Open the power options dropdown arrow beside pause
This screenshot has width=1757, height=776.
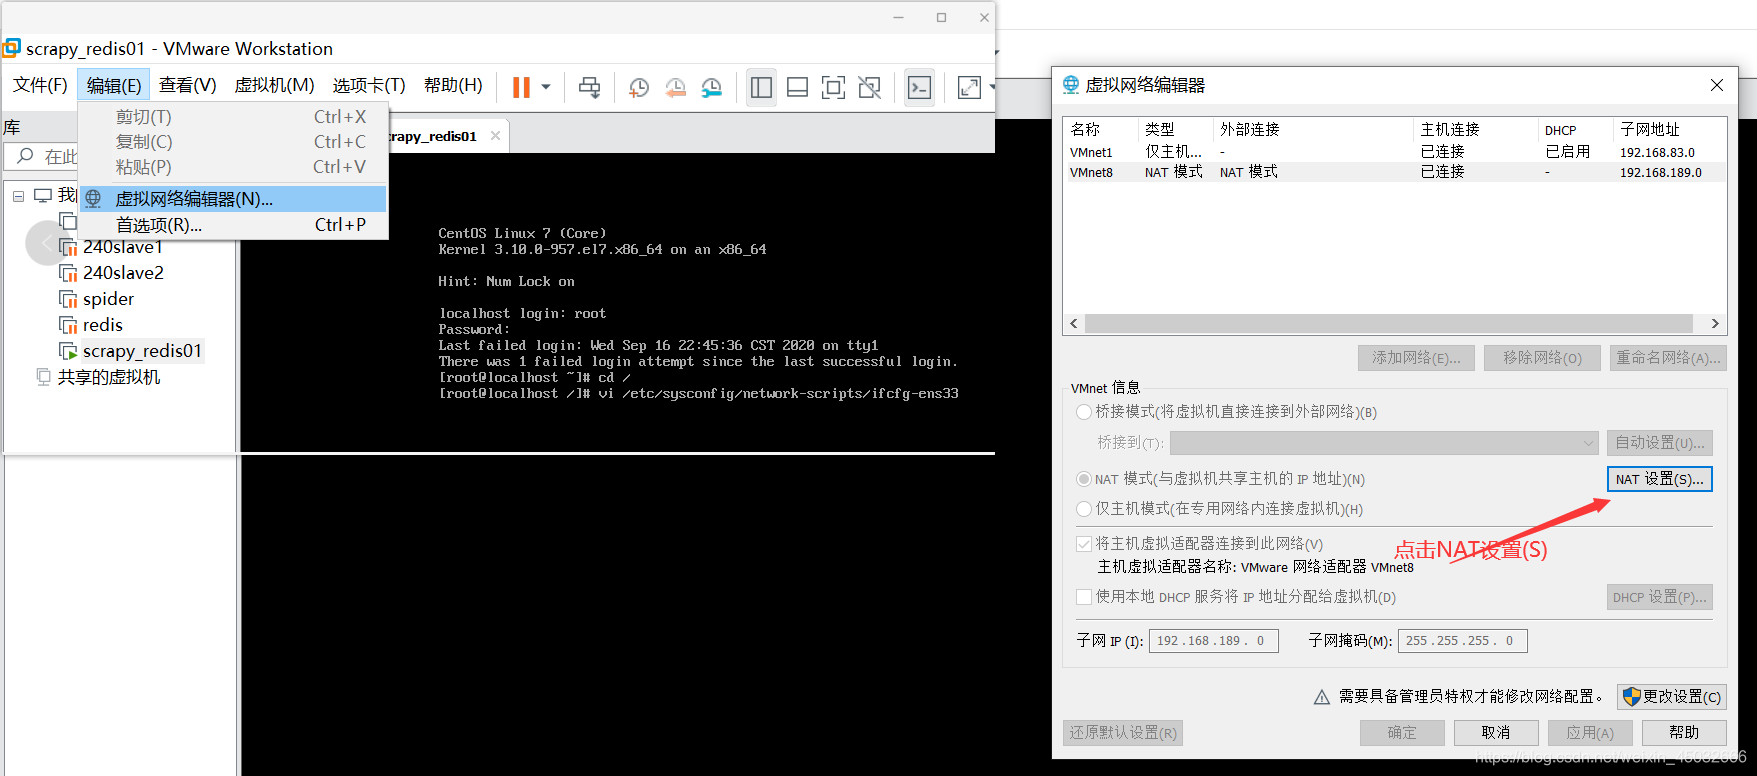point(546,87)
